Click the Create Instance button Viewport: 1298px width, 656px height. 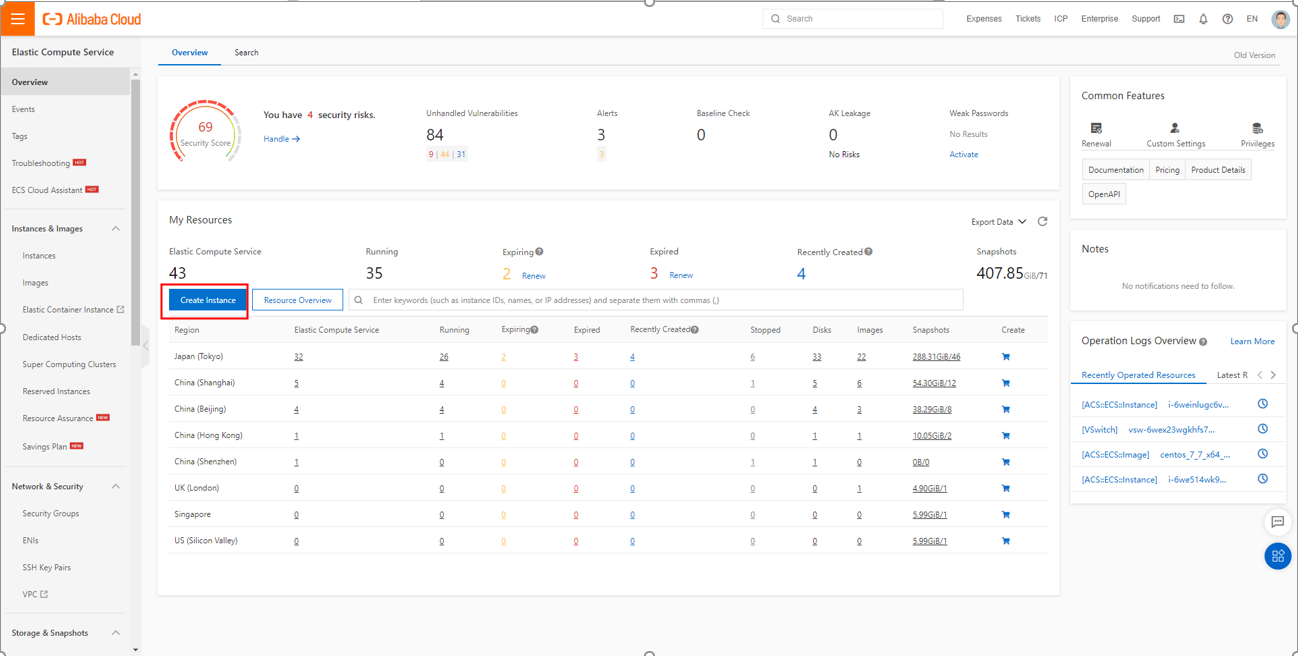click(208, 300)
